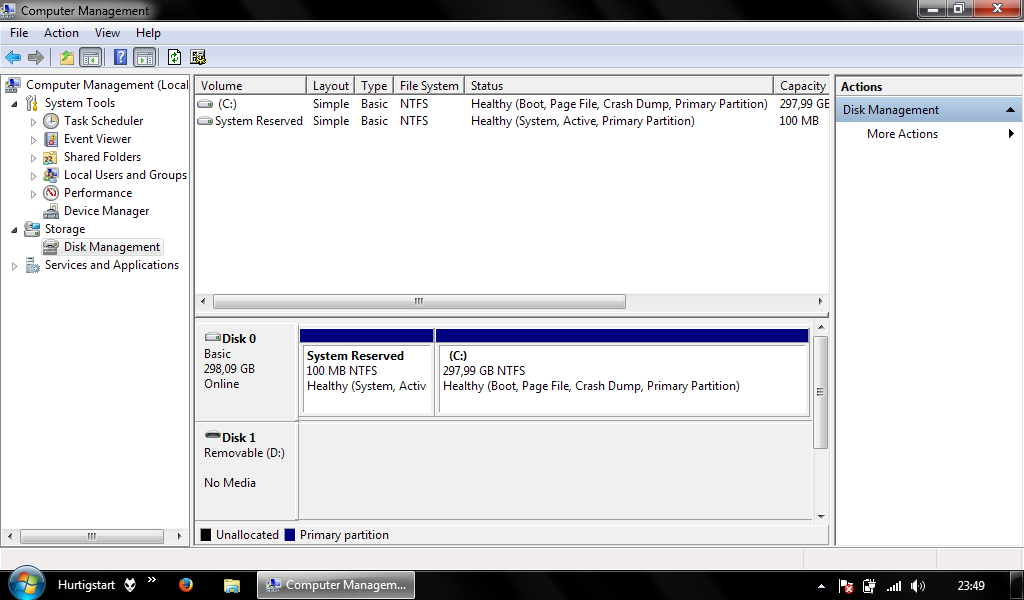
Task: Click the down arrow of the disk view scrollbar
Action: [821, 516]
